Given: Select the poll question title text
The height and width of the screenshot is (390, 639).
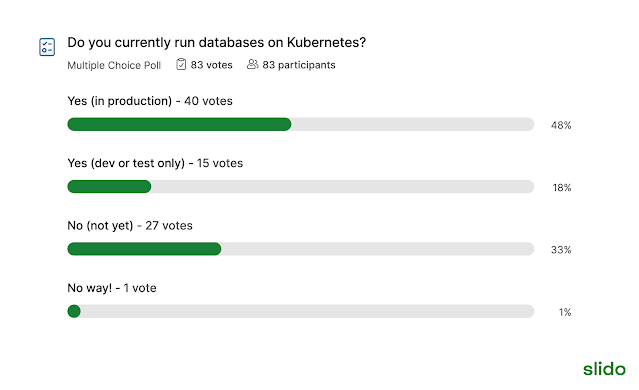Looking at the screenshot, I should click(x=217, y=42).
